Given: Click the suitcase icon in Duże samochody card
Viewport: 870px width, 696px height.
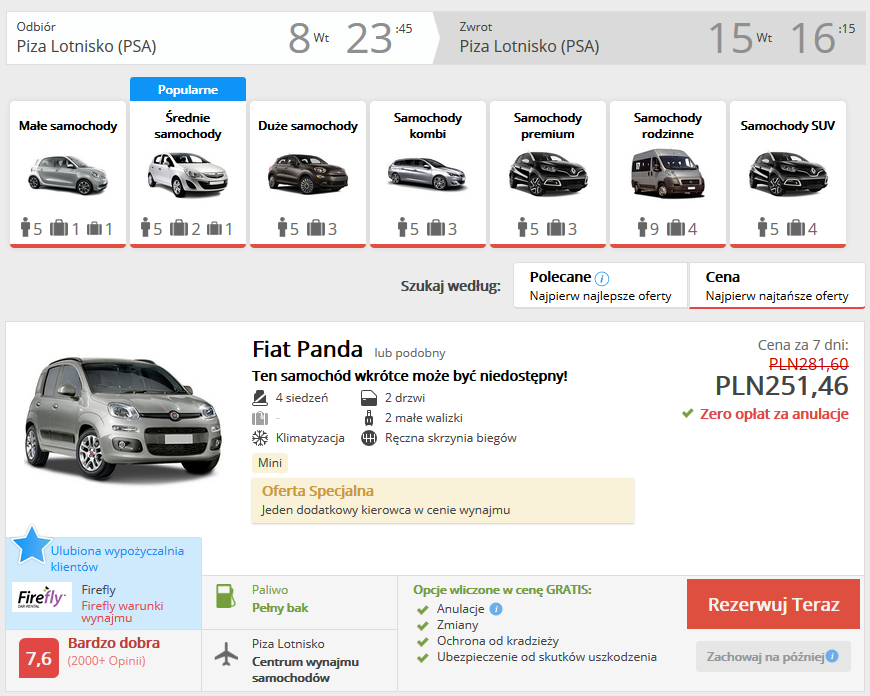Looking at the screenshot, I should [x=316, y=228].
